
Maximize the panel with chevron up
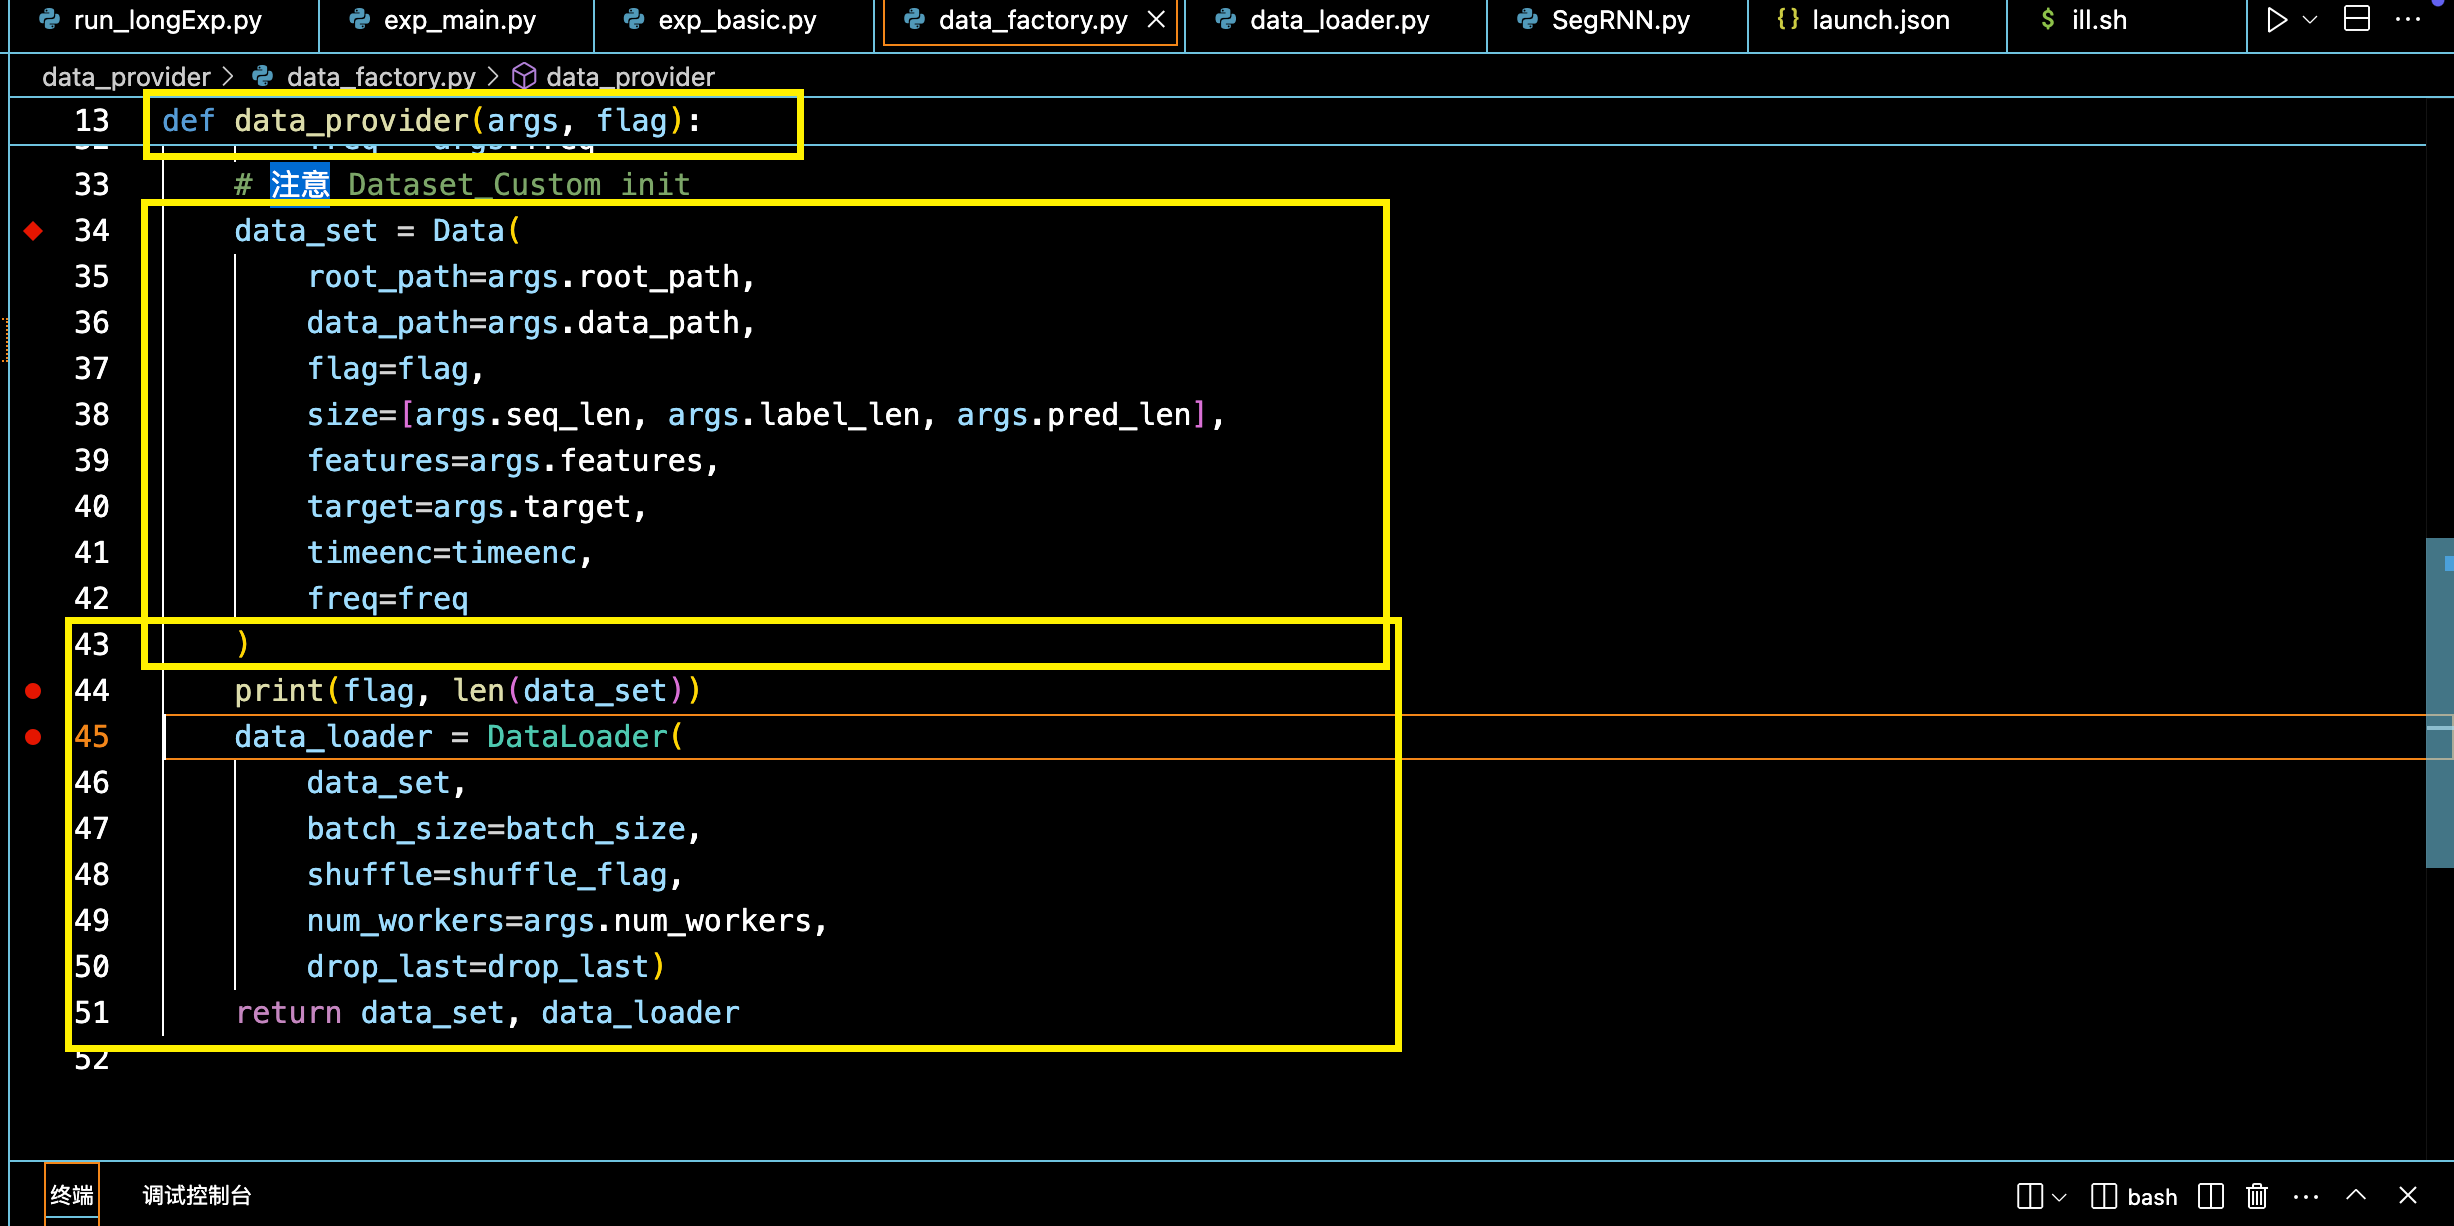point(2356,1195)
